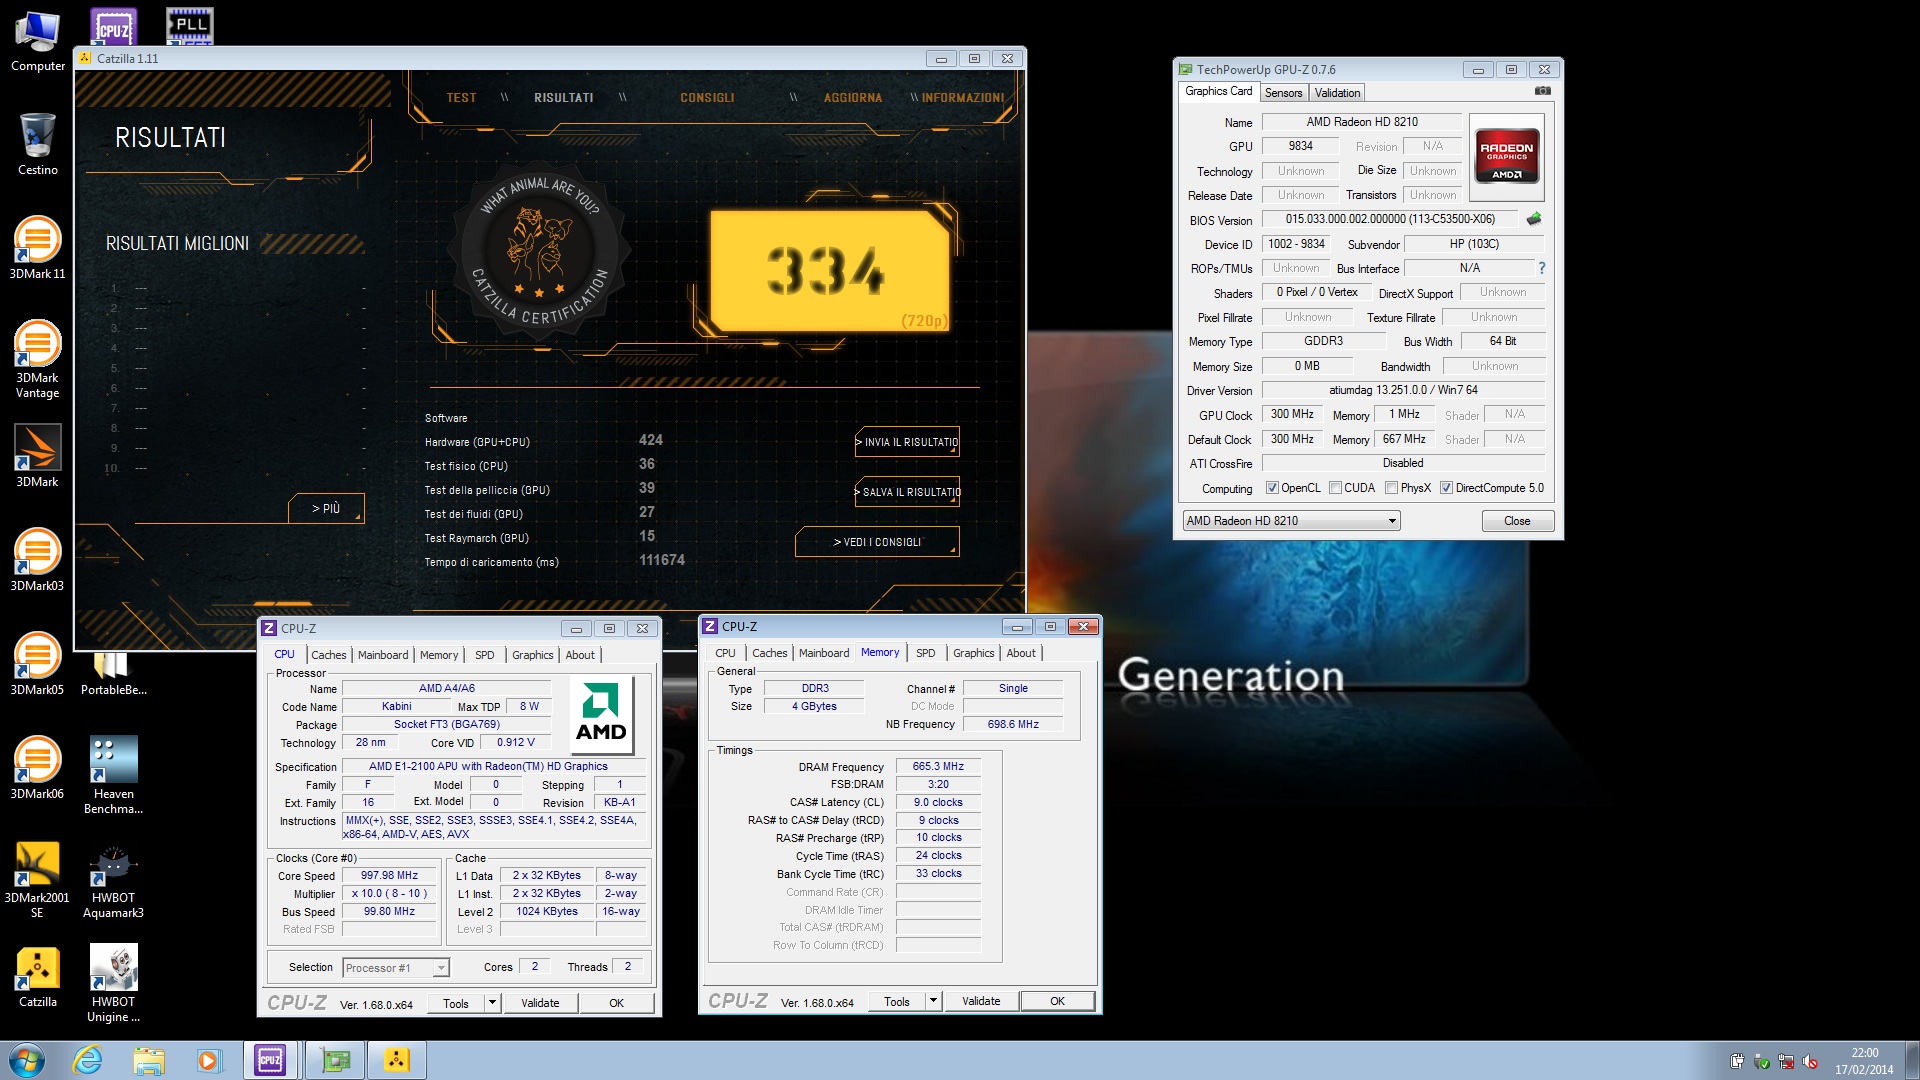Image resolution: width=1920 pixels, height=1080 pixels.
Task: Click the GPU-Z screenshot camera icon
Action: pyautogui.click(x=1543, y=91)
